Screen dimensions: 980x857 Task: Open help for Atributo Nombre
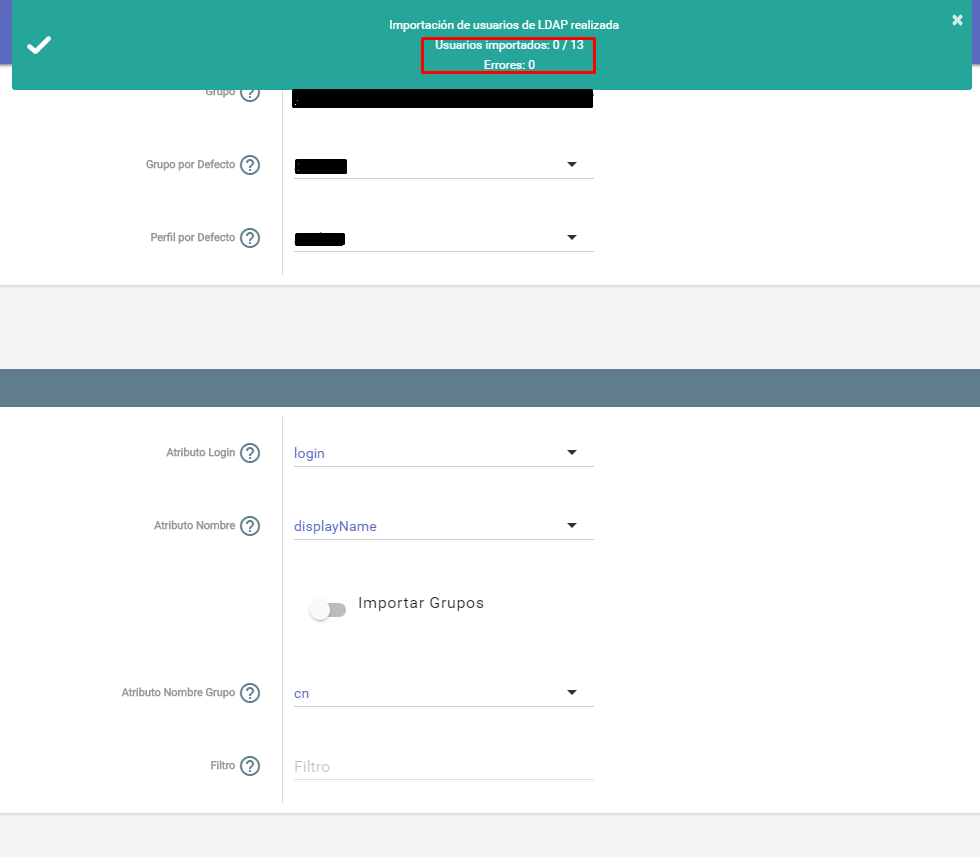(251, 525)
